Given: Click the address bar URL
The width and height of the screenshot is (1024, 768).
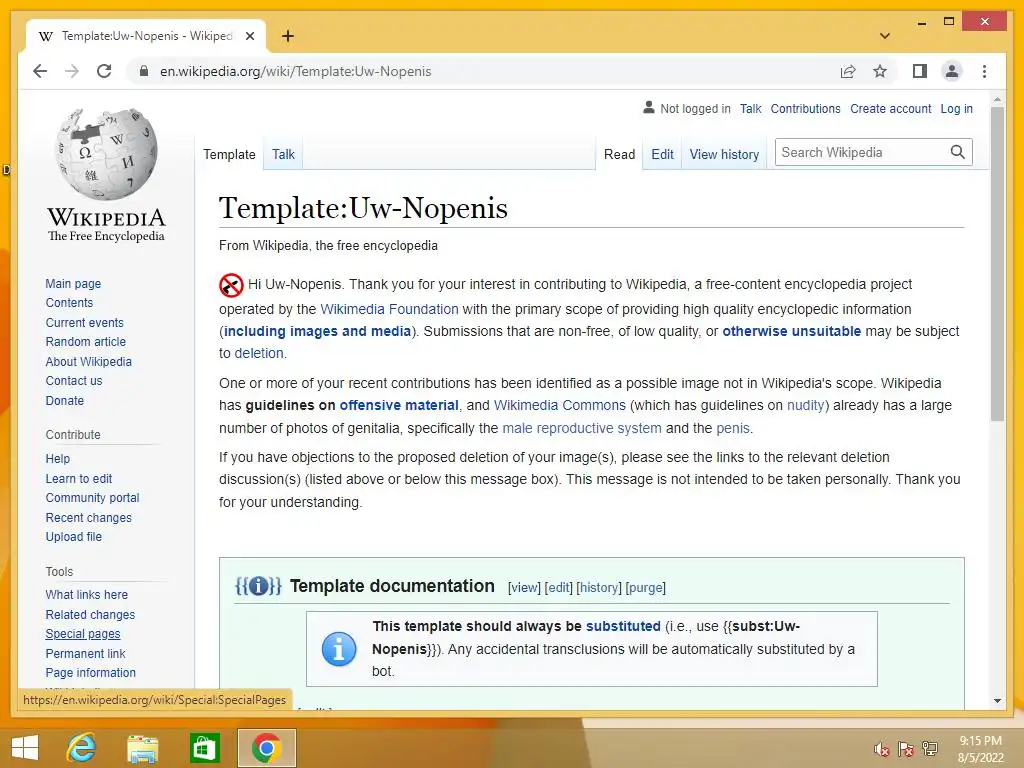Looking at the screenshot, I should 295,71.
